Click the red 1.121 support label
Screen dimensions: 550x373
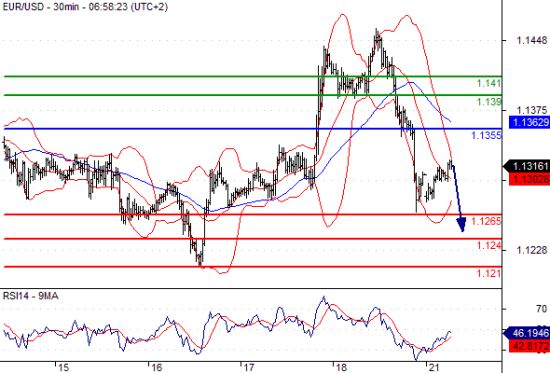pos(489,273)
